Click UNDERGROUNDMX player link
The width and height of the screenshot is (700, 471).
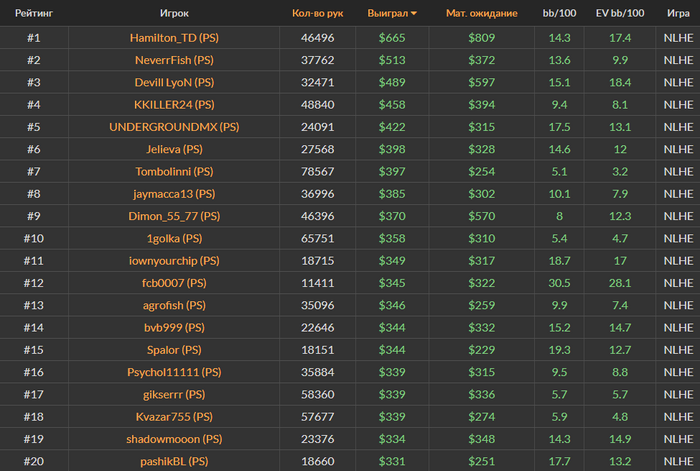[163, 127]
